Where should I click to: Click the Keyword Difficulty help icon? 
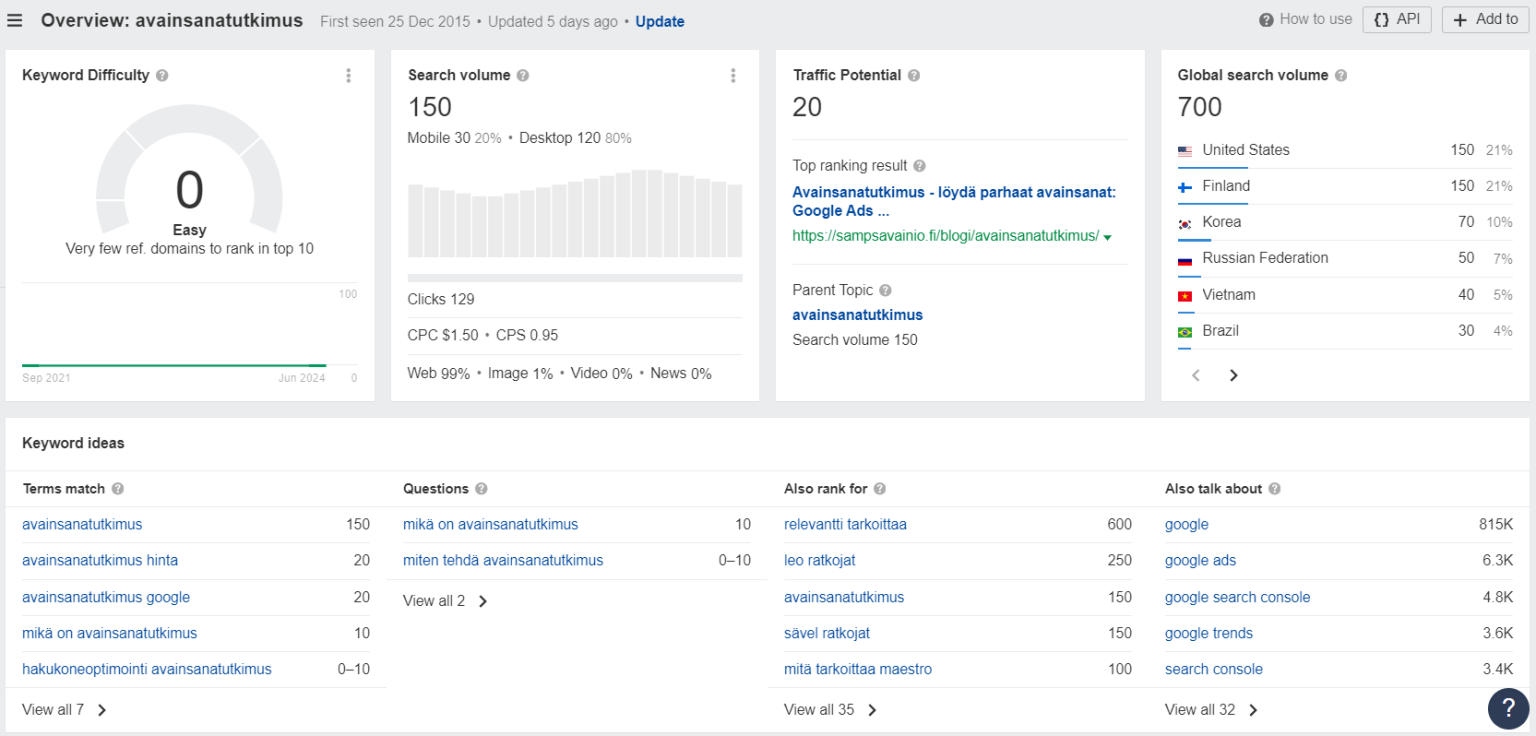162,75
